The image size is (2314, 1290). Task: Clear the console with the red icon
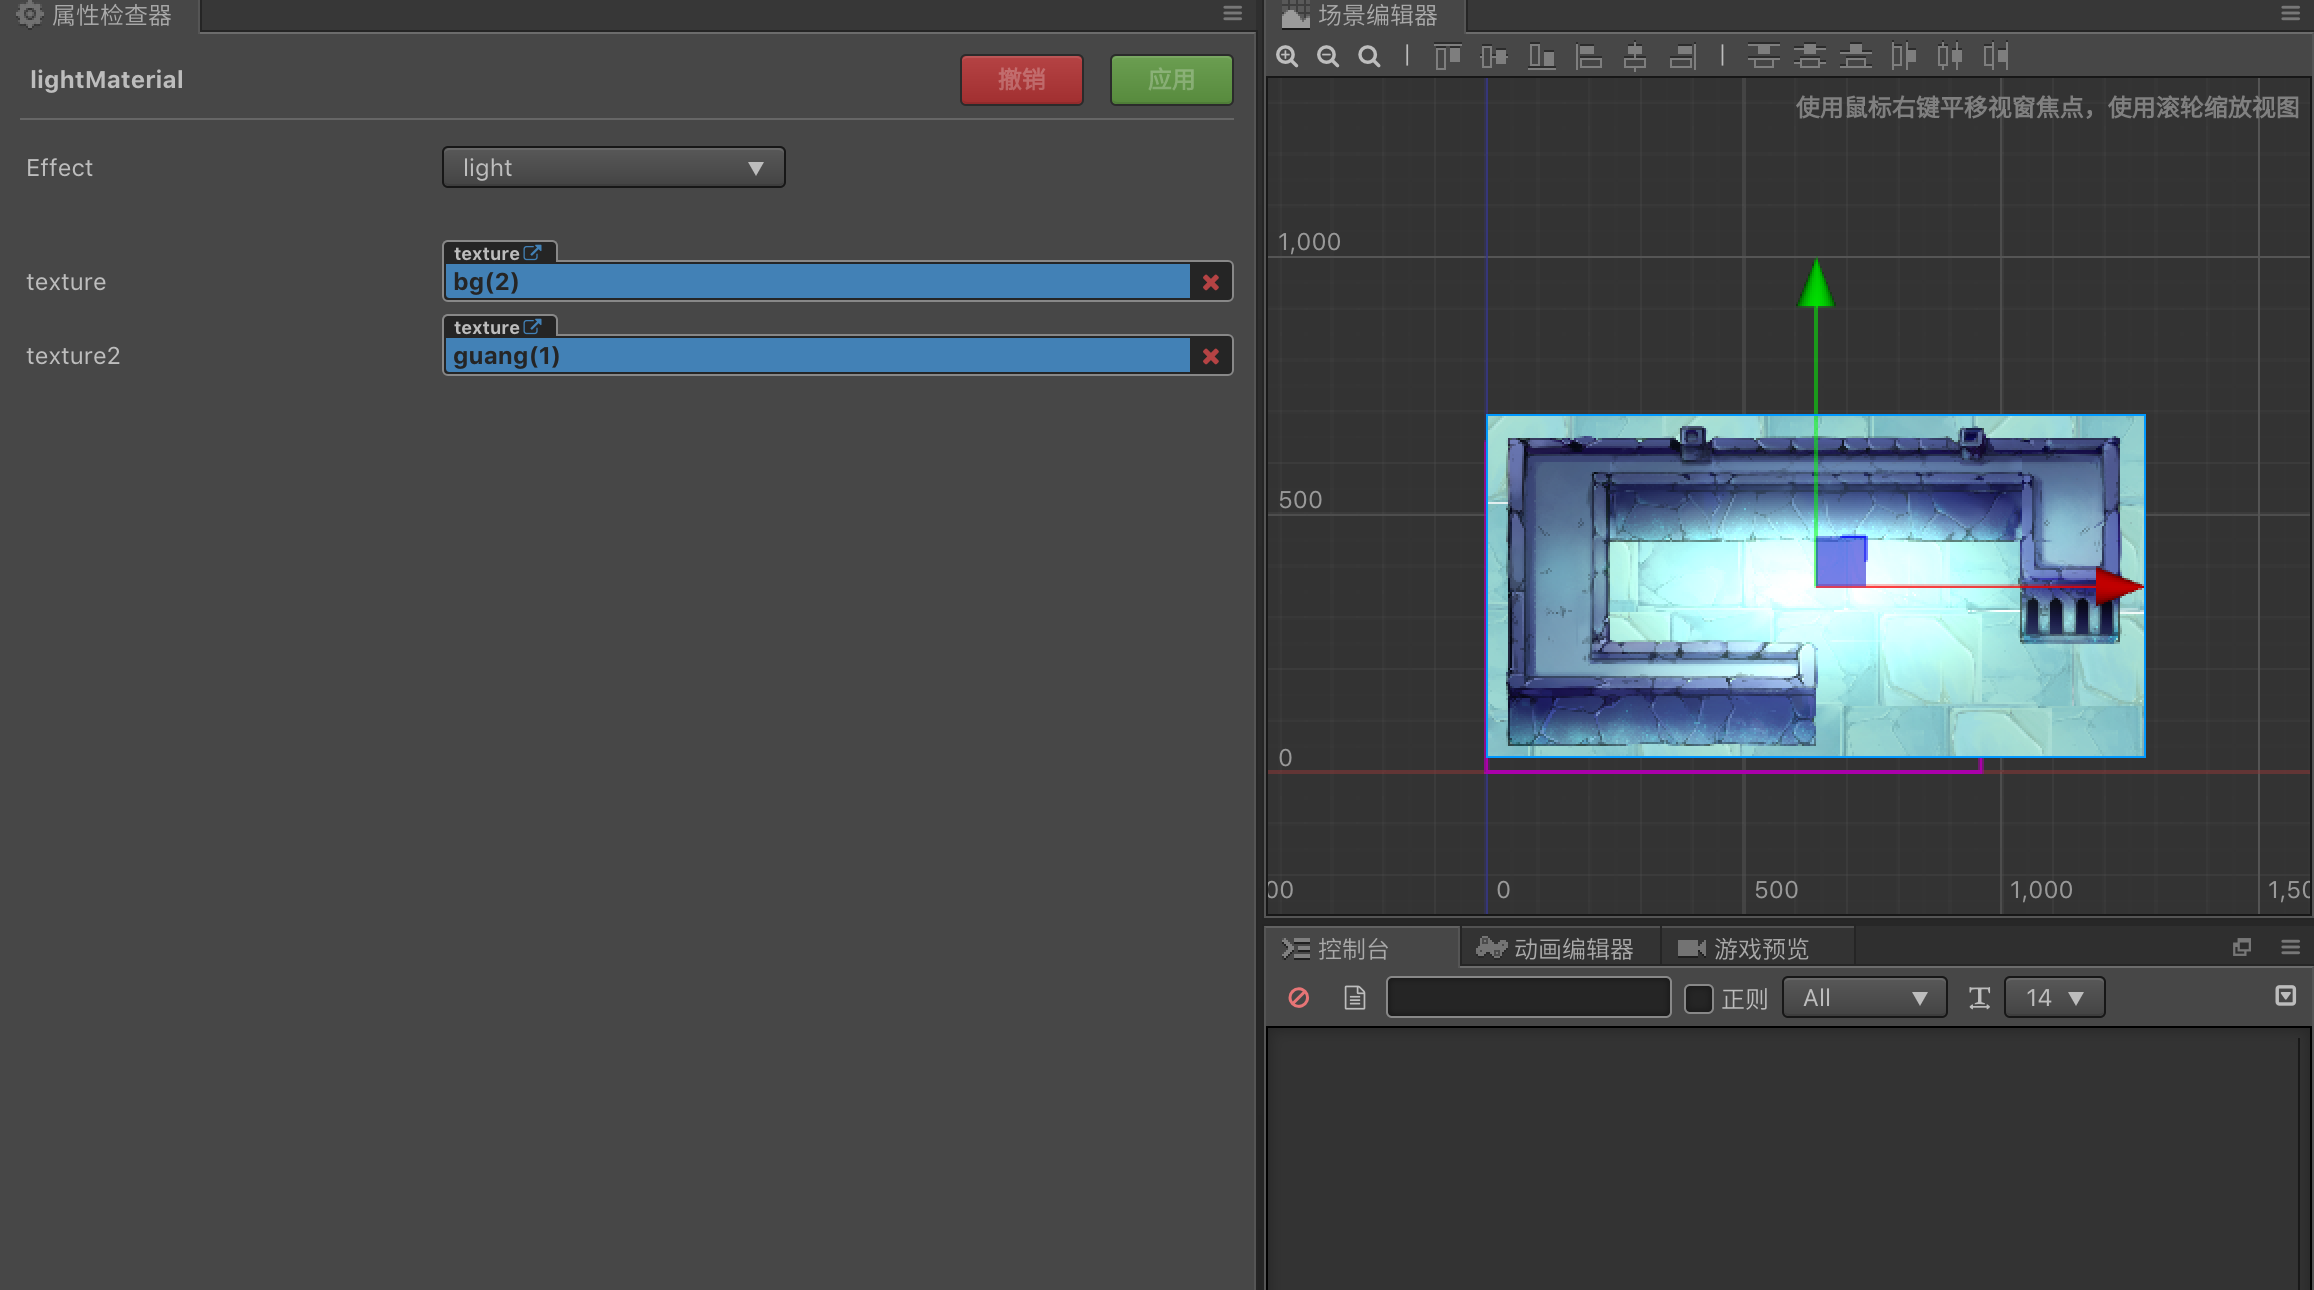click(x=1298, y=997)
